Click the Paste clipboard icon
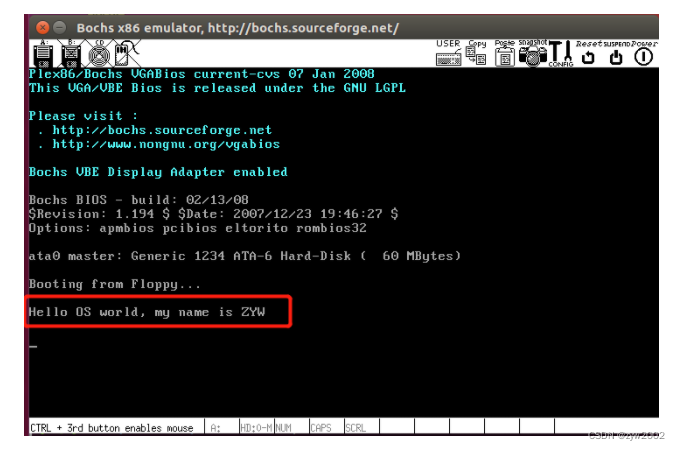The width and height of the screenshot is (680, 450). tap(504, 53)
